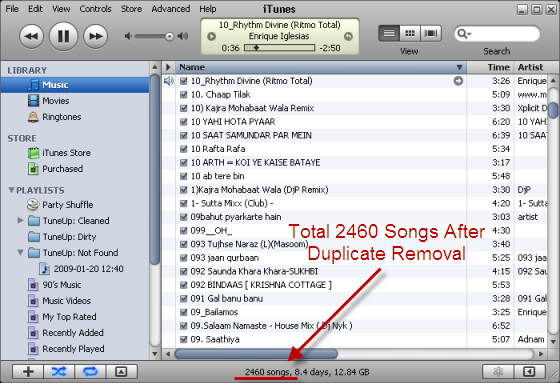This screenshot has height=383, width=560.
Task: Click the arrow link on Rhythm Divine row
Action: coord(458,81)
